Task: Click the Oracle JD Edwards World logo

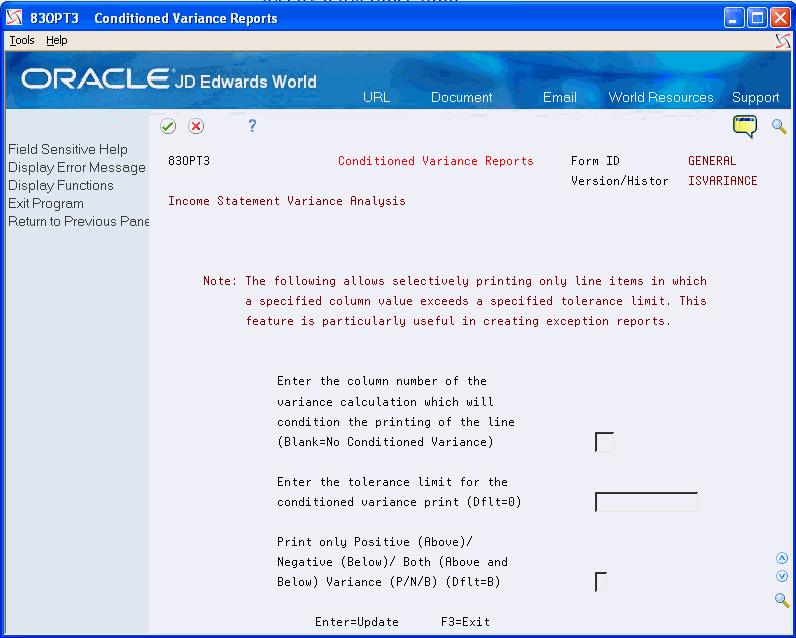Action: (x=169, y=79)
